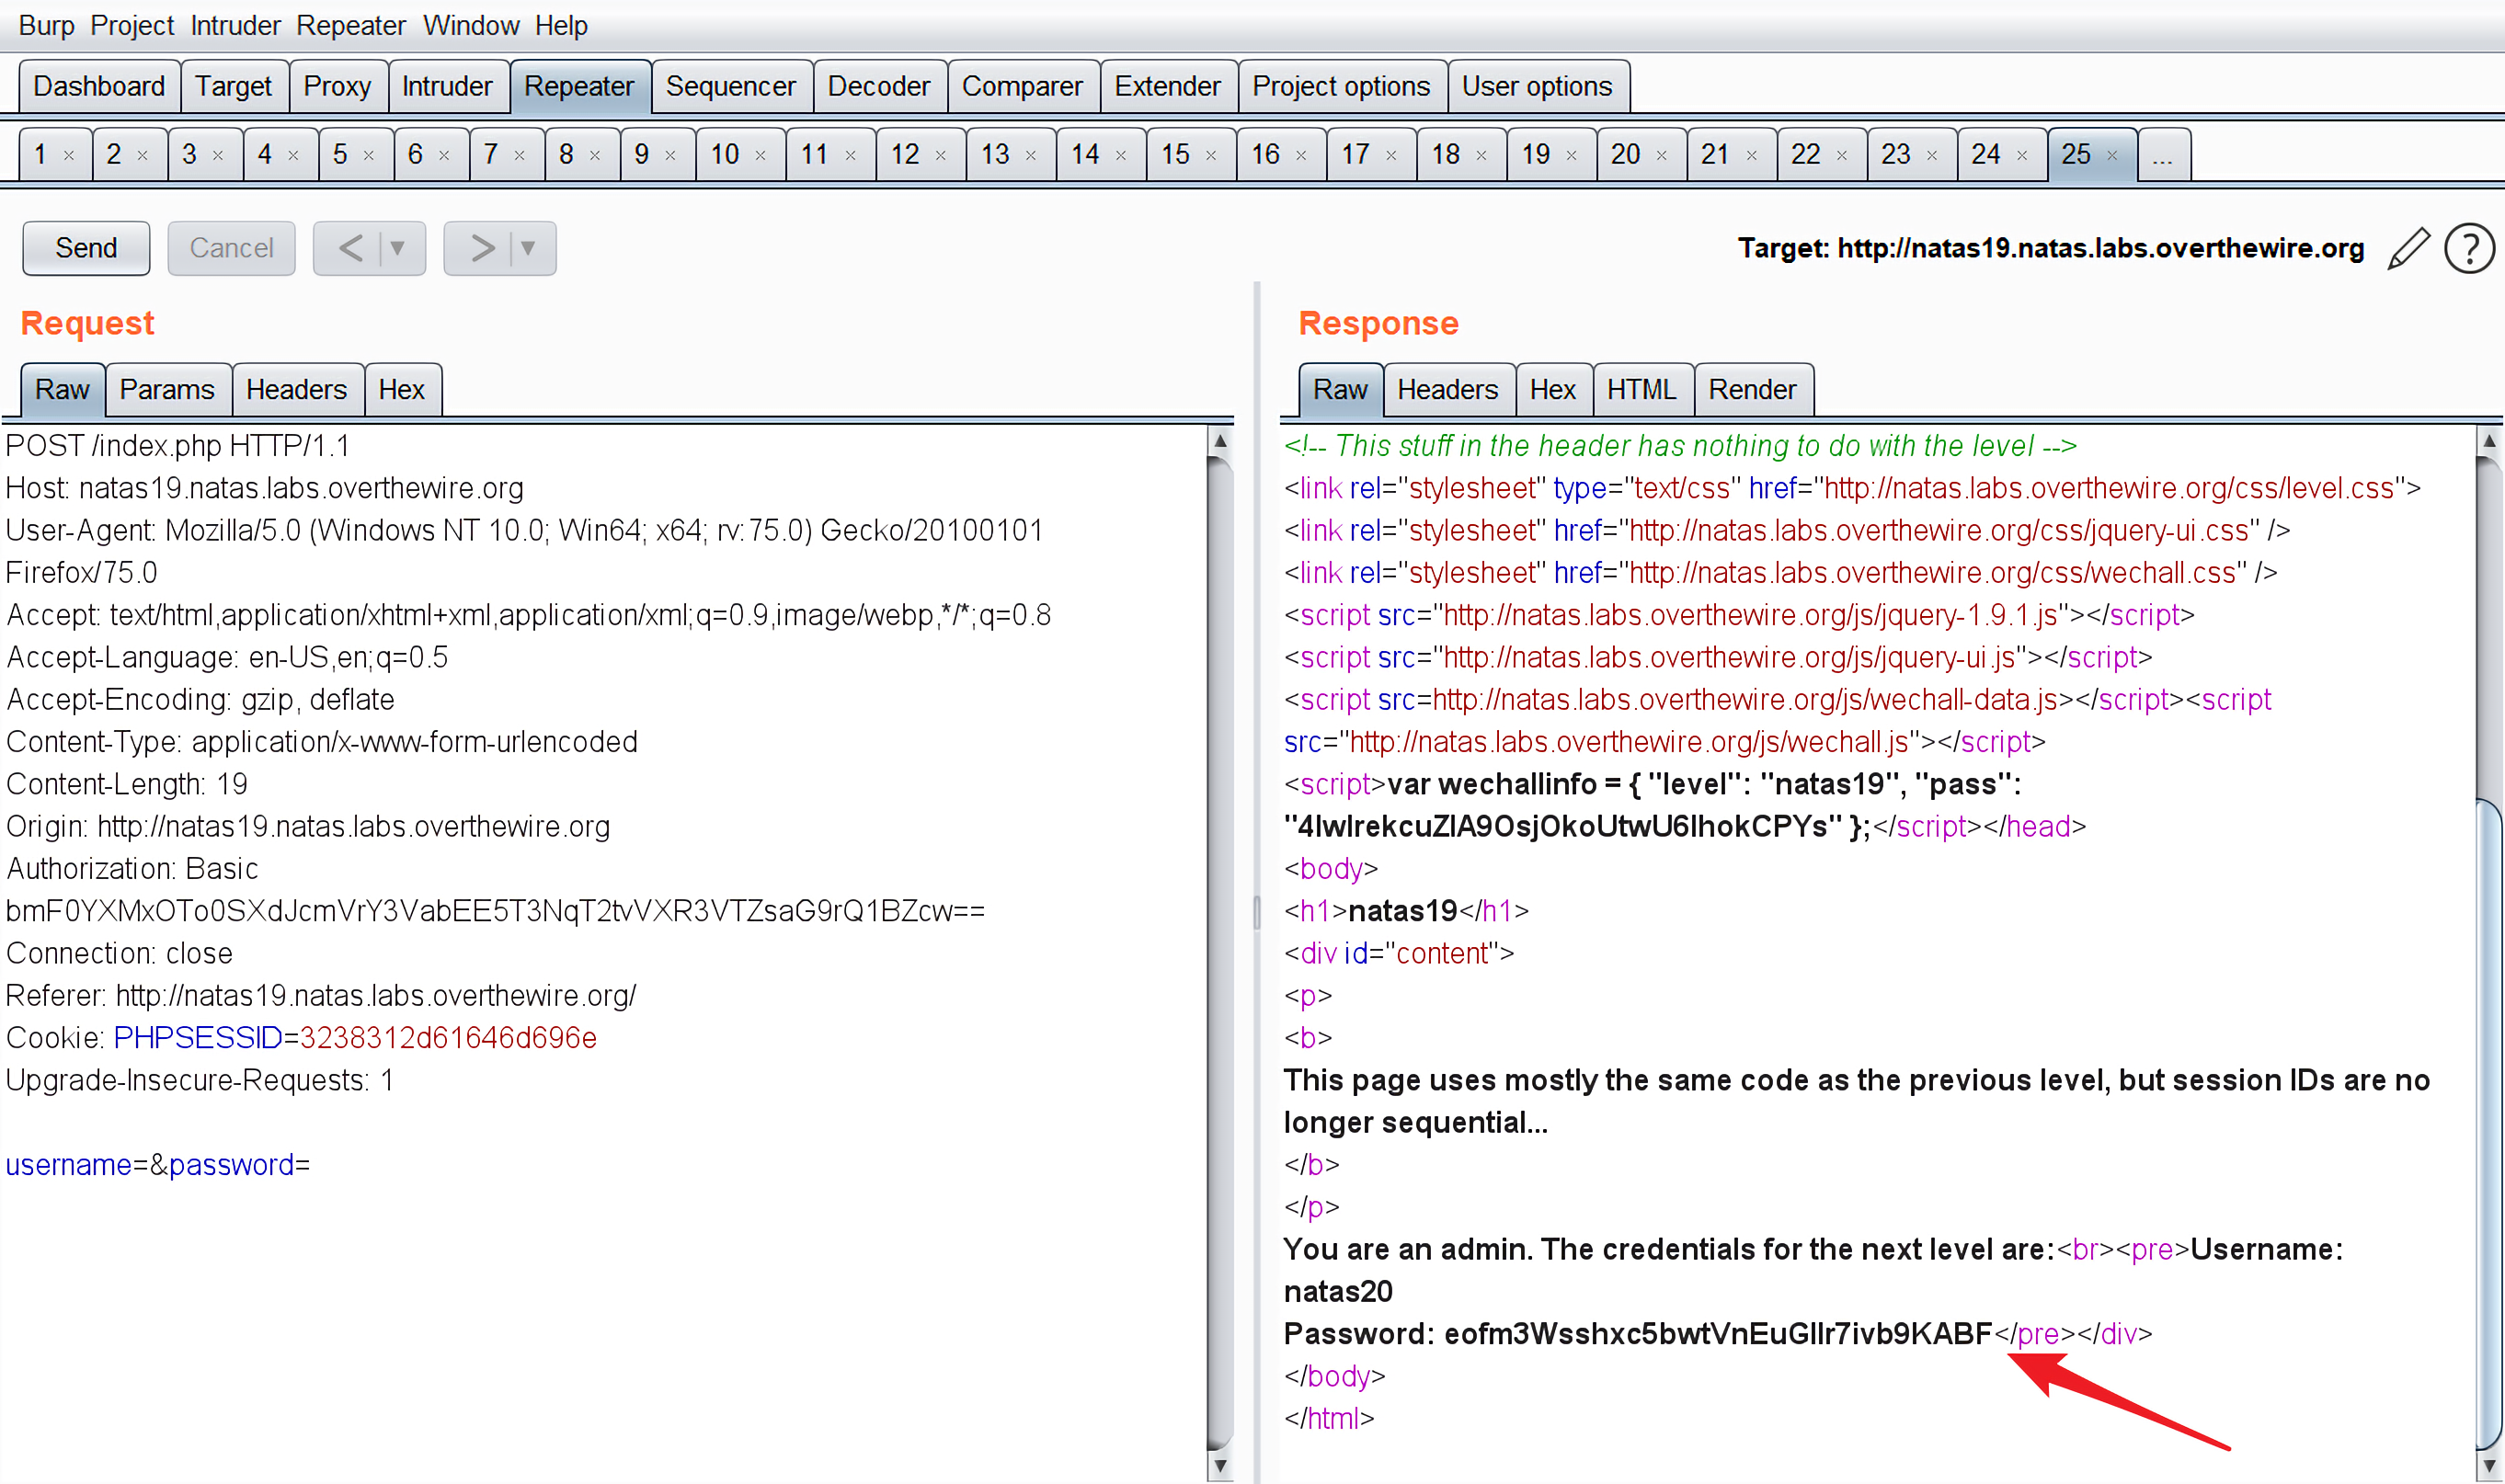2505x1484 pixels.
Task: Open the back history dropdown arrow
Action: pos(398,248)
